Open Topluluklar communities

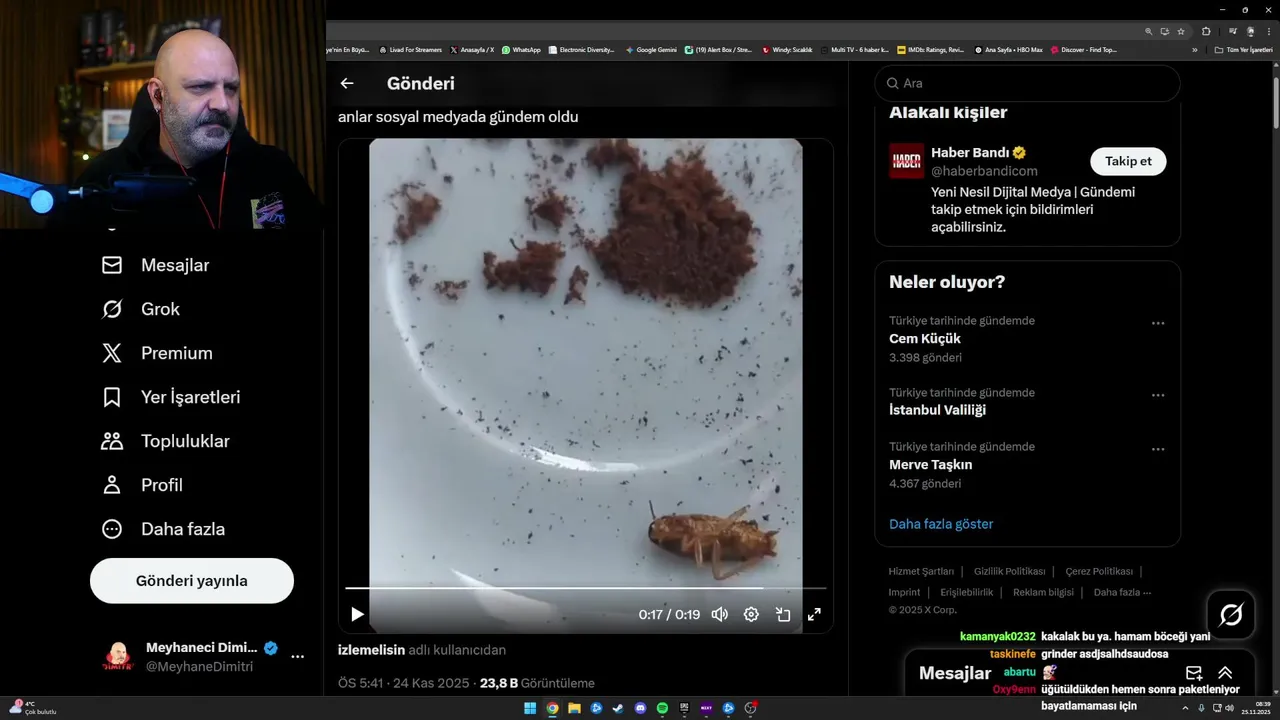(166, 441)
